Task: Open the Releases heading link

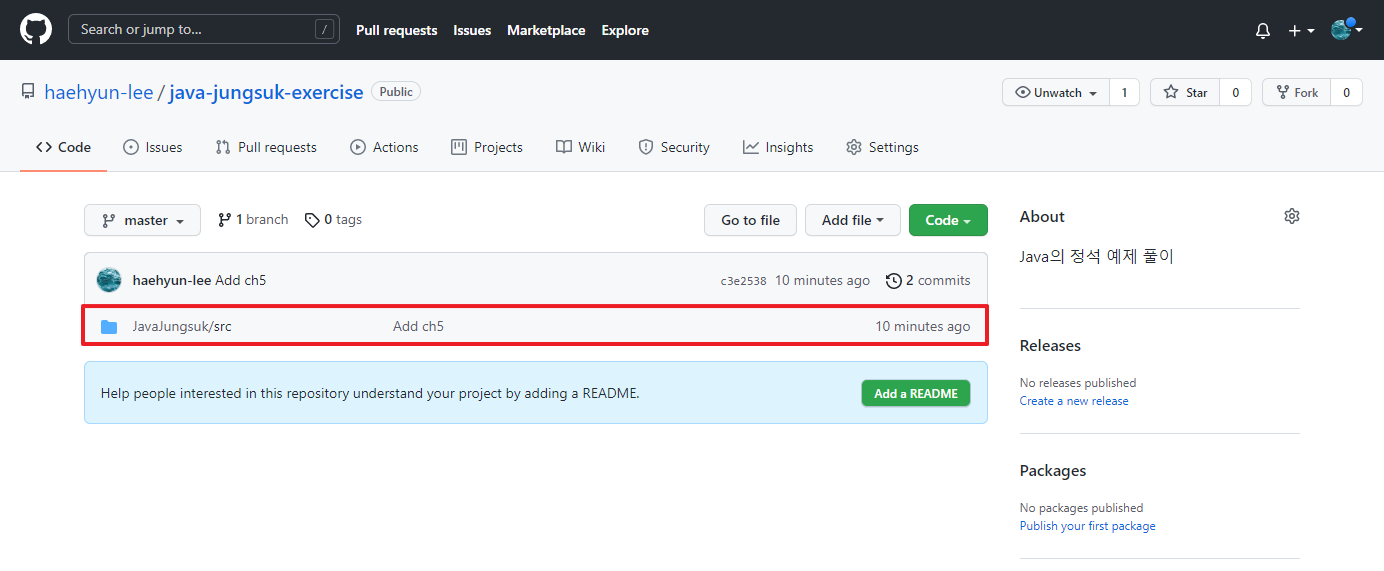Action: coord(1050,345)
